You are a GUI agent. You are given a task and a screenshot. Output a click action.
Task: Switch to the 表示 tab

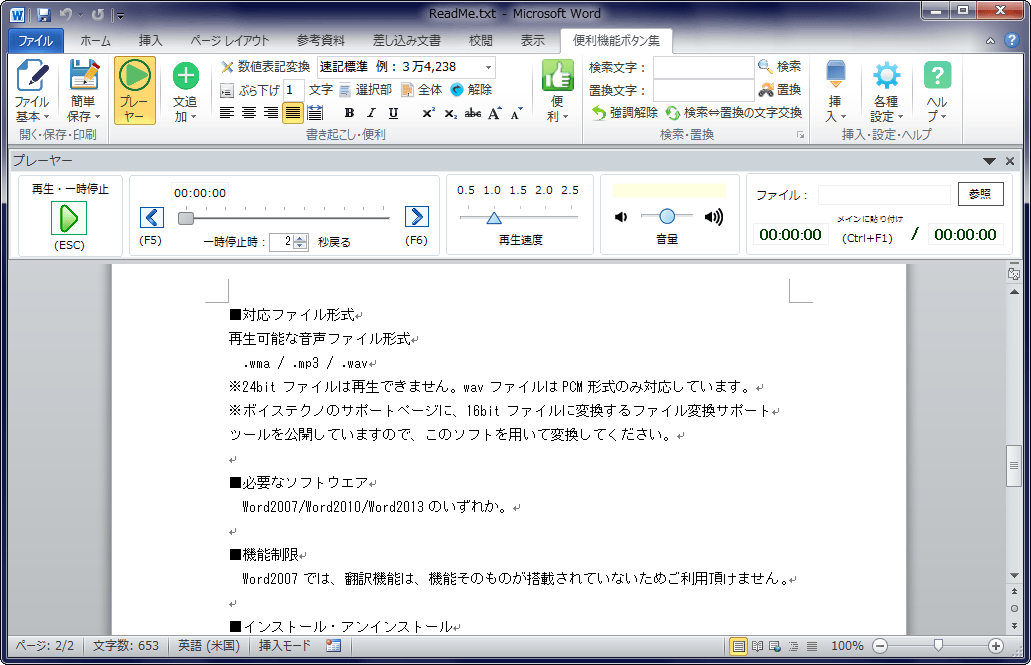pos(533,41)
